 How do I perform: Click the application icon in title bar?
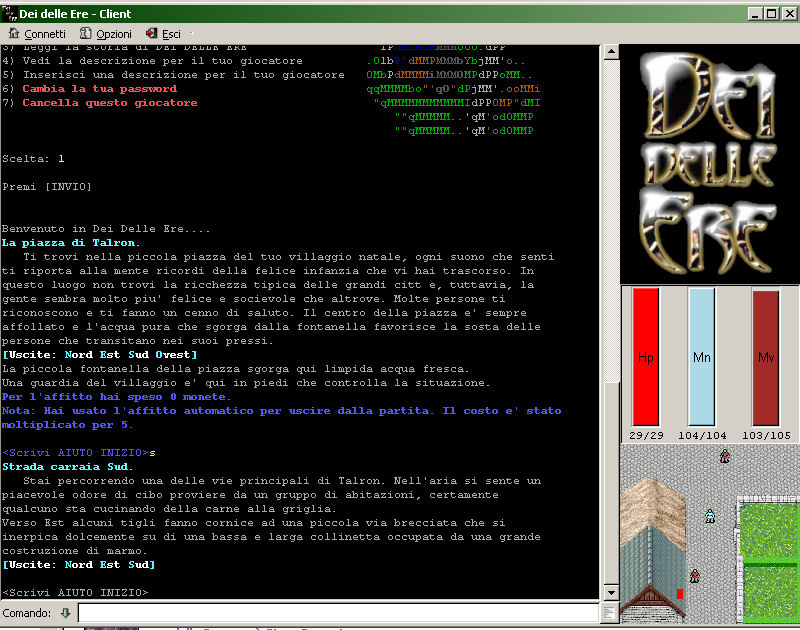(x=9, y=13)
